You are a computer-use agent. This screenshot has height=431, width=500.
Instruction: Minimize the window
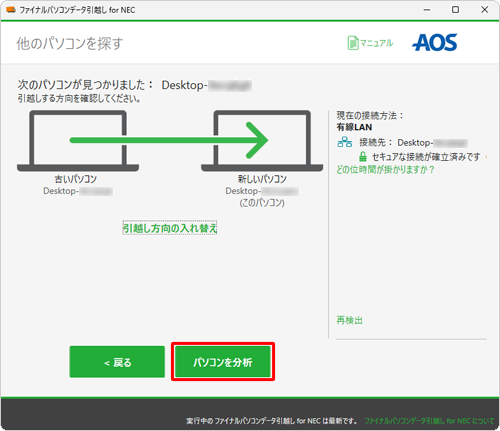tap(427, 10)
